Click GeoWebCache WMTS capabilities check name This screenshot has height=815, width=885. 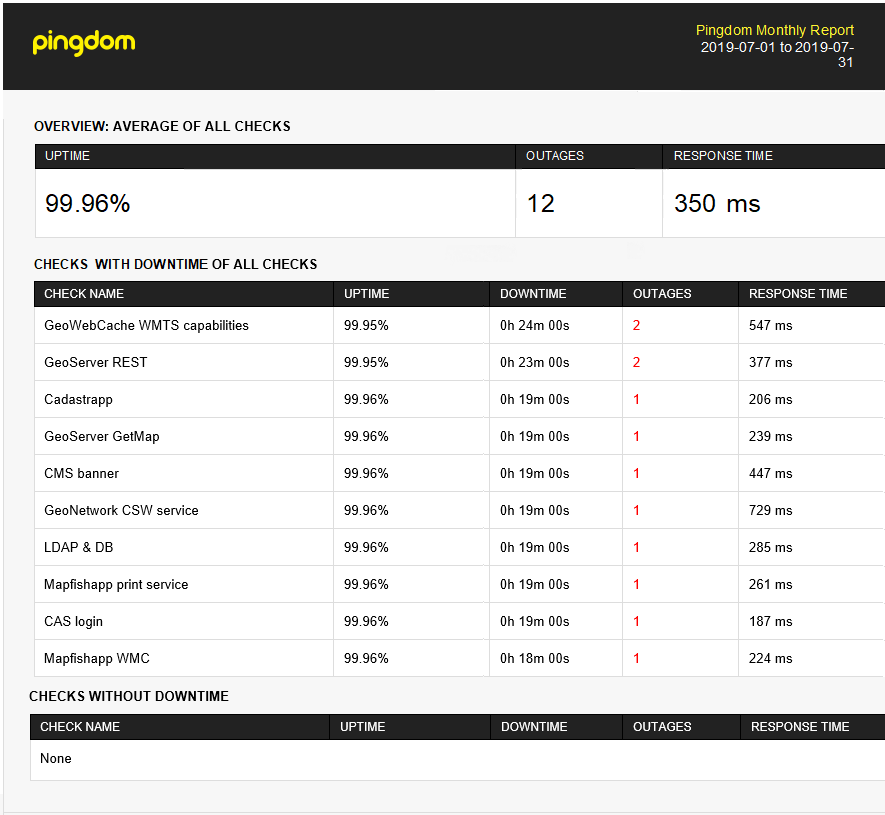point(146,325)
